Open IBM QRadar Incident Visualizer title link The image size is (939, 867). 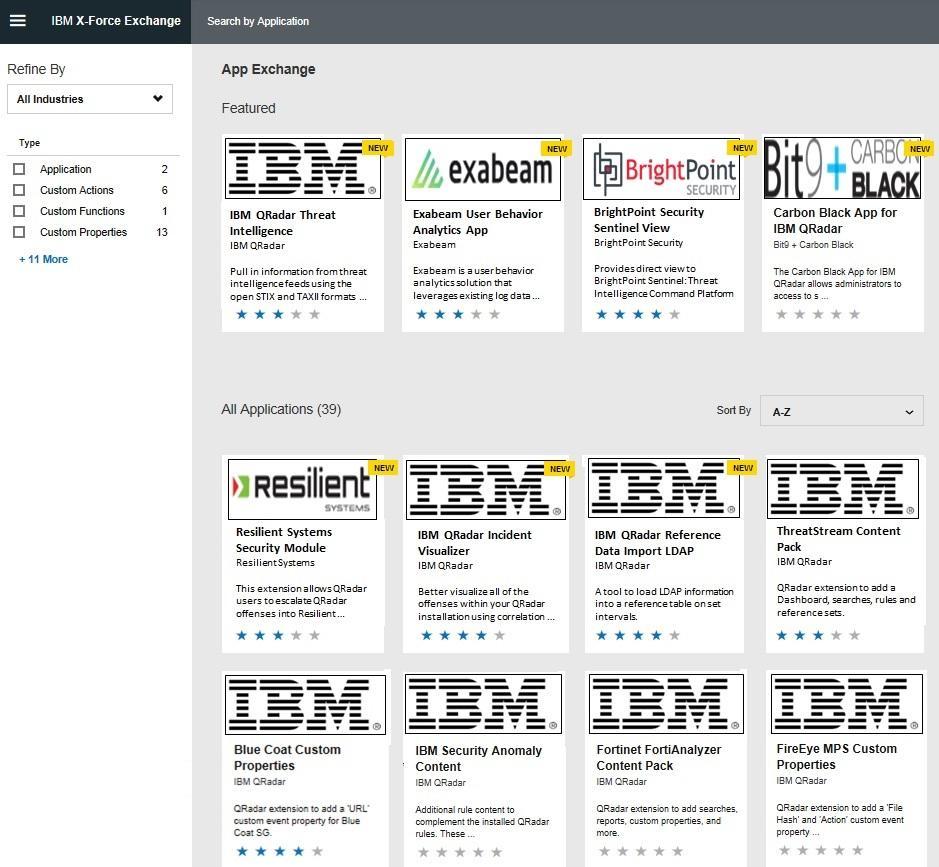click(x=474, y=543)
